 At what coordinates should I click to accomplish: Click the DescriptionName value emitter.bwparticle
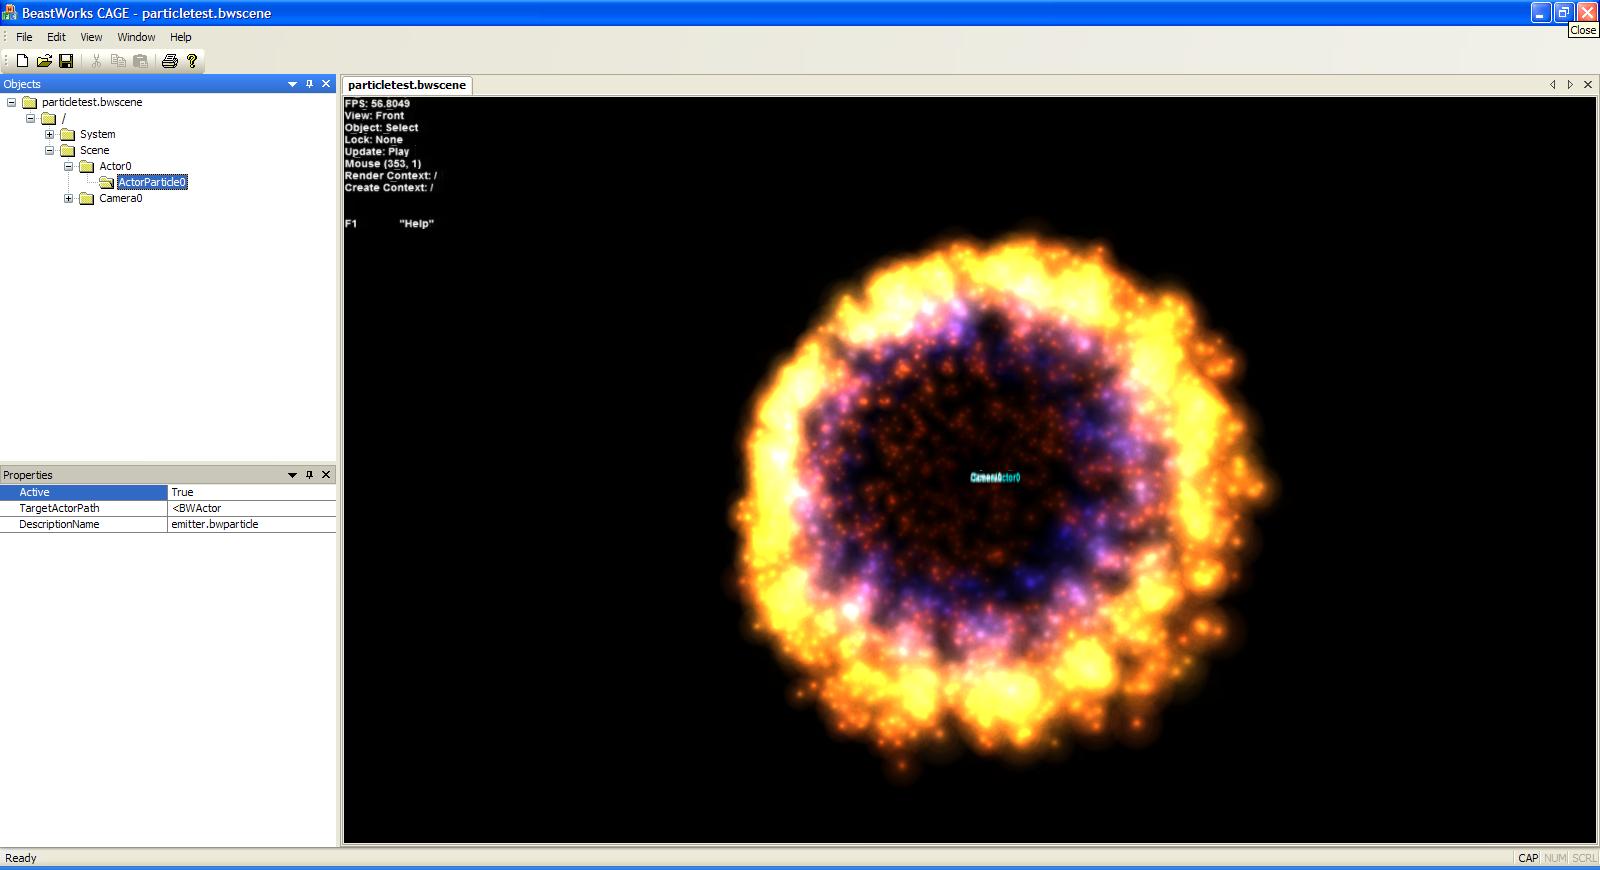click(250, 524)
